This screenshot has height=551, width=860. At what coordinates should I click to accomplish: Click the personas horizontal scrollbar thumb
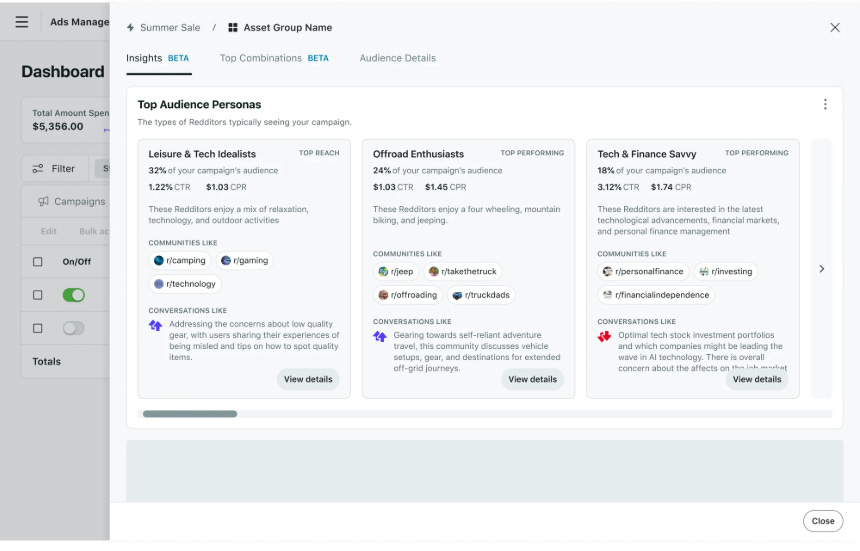190,414
